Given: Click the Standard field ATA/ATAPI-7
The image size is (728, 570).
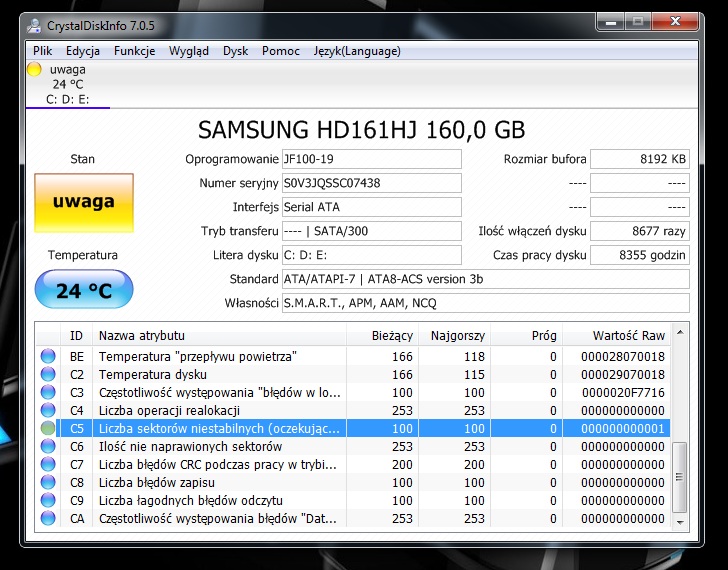Looking at the screenshot, I should (x=486, y=279).
